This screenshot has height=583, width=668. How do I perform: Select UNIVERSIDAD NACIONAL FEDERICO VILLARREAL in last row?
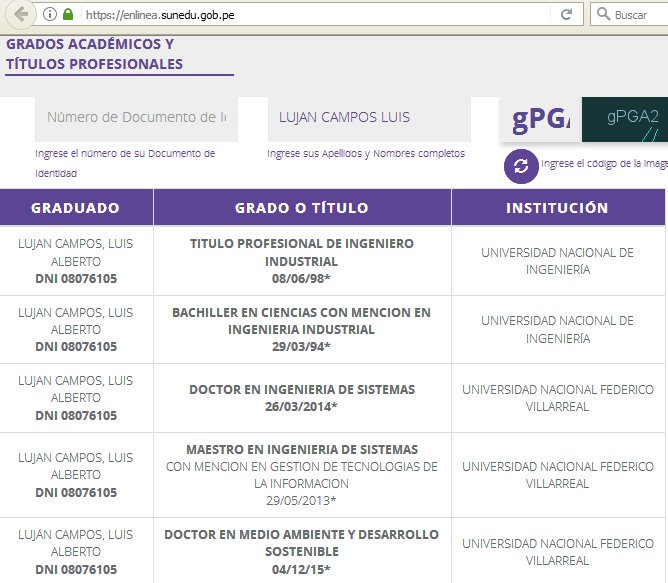(558, 552)
